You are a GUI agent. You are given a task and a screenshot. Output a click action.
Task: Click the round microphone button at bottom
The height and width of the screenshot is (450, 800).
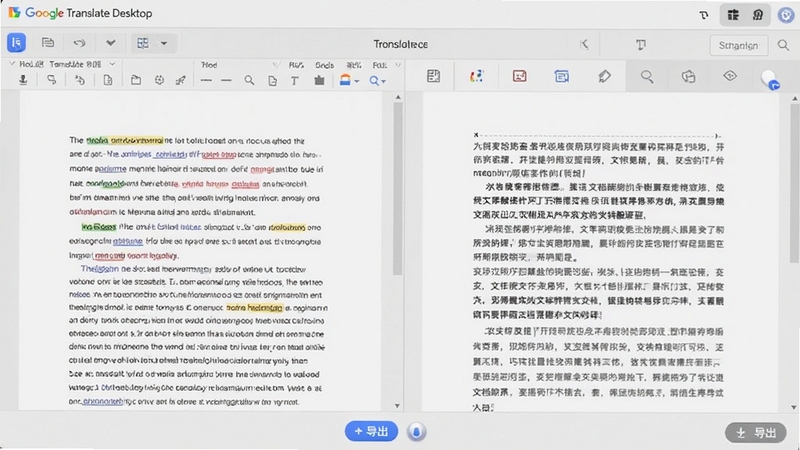click(x=416, y=432)
